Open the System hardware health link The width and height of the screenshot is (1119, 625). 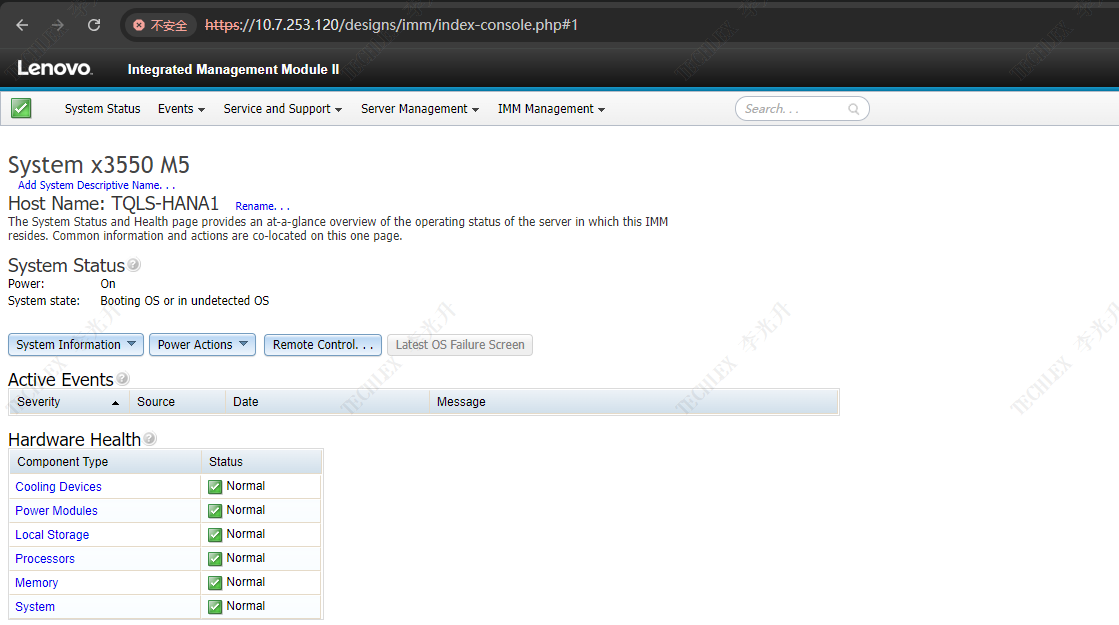35,606
